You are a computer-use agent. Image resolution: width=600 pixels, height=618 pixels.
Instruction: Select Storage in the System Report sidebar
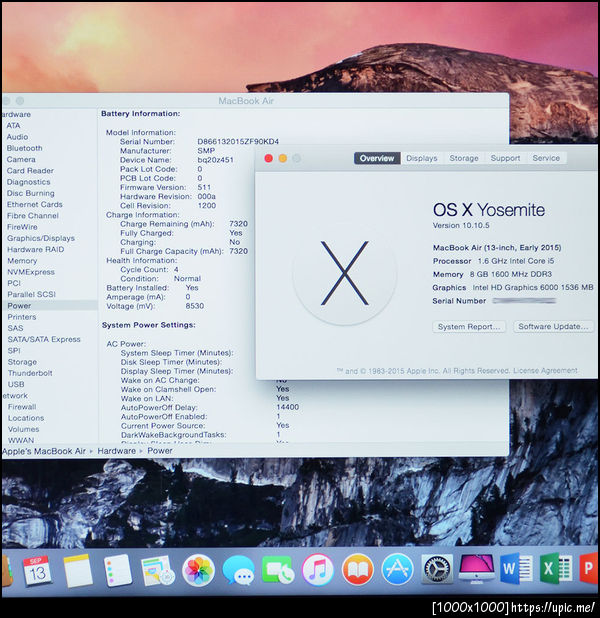[22, 362]
